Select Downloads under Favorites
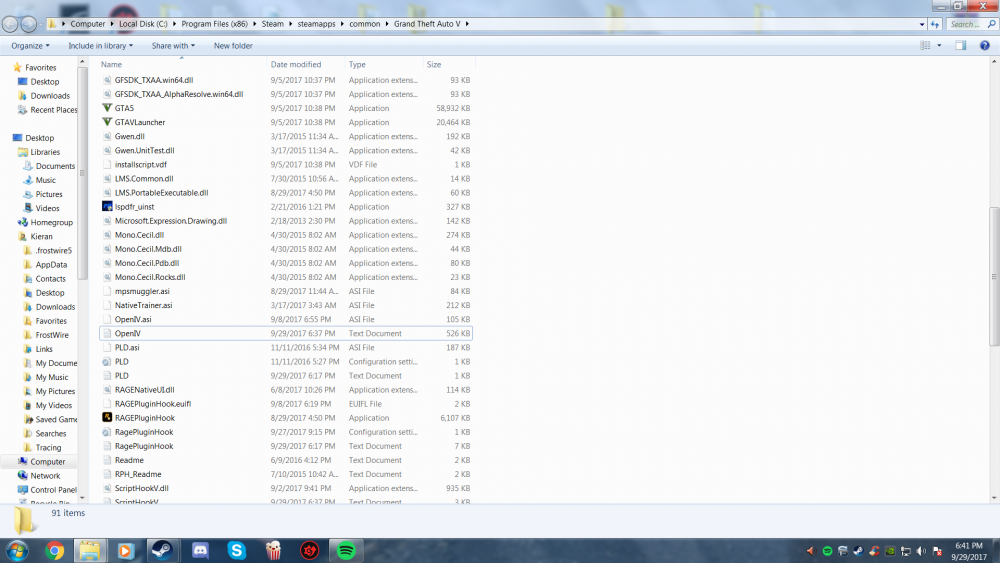This screenshot has width=1000, height=563. tap(50, 96)
